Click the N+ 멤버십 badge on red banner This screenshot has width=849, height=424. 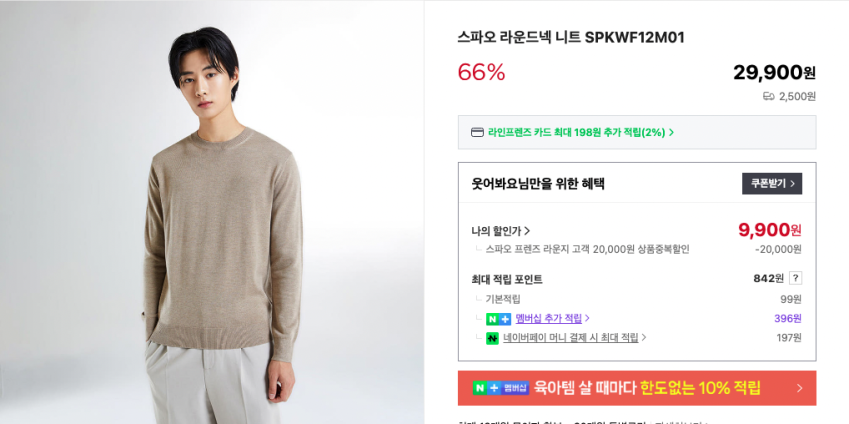coord(500,388)
